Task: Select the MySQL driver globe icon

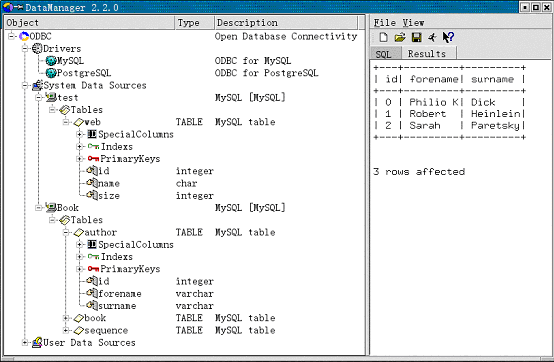Action: pos(51,61)
